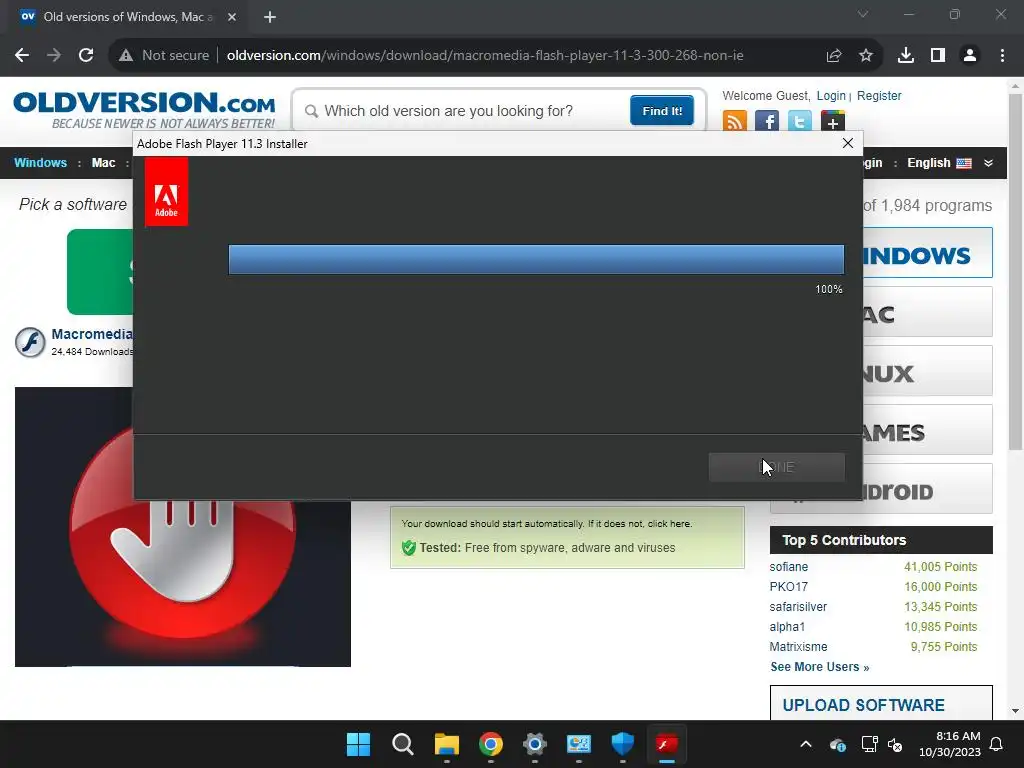
Task: Select Windows in site navigation
Action: [40, 163]
